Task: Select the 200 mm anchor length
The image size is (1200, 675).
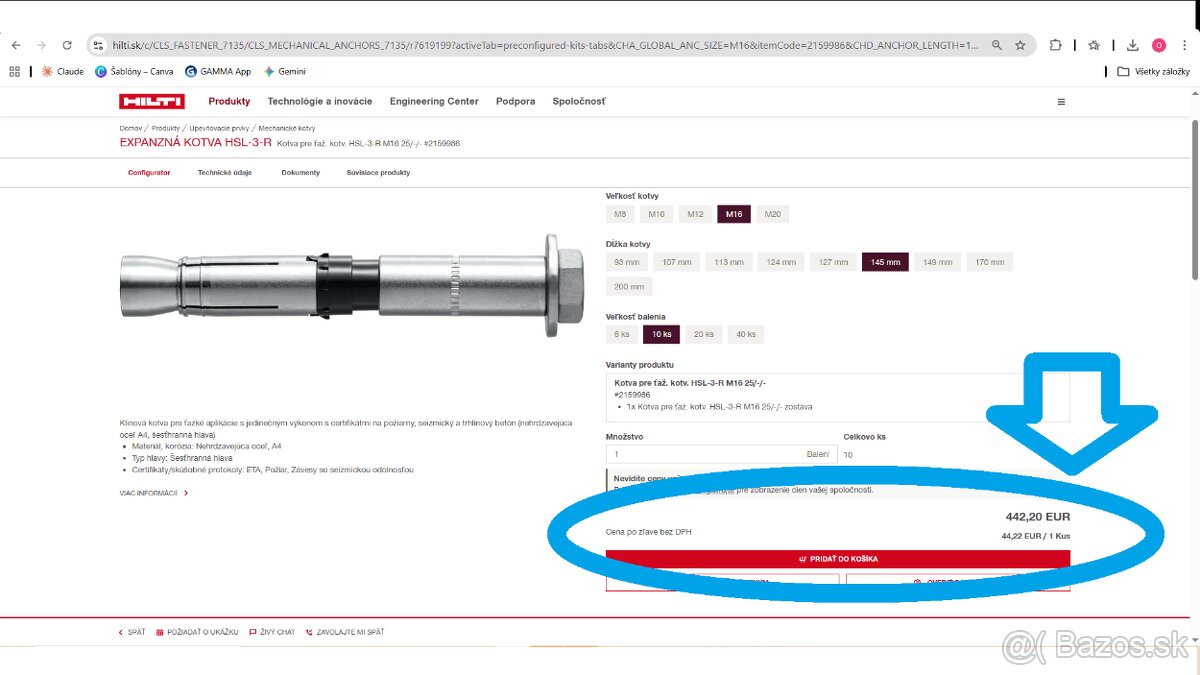Action: (628, 286)
